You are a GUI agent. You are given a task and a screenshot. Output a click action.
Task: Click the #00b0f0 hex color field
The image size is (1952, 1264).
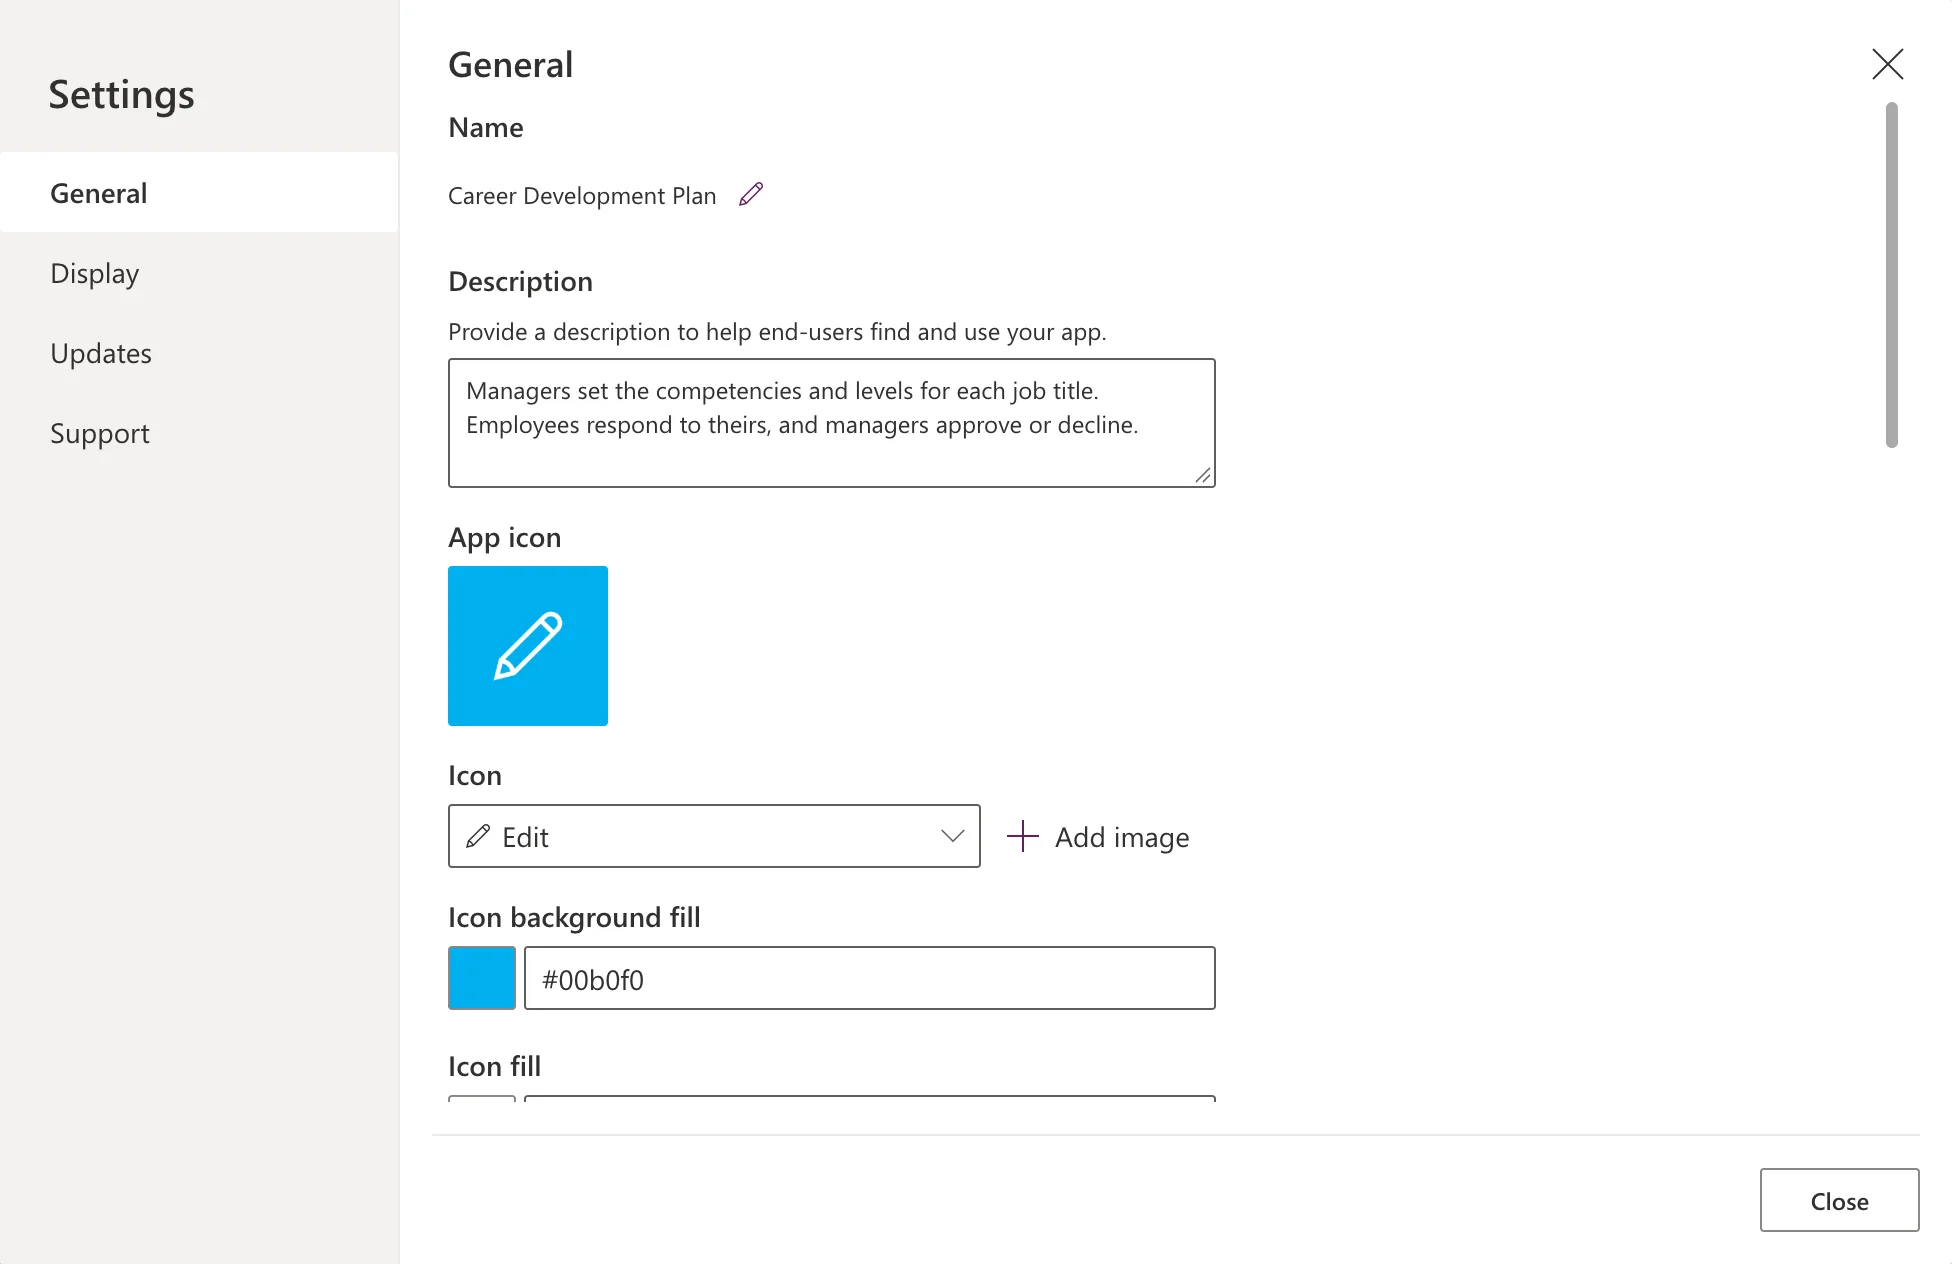coord(870,978)
